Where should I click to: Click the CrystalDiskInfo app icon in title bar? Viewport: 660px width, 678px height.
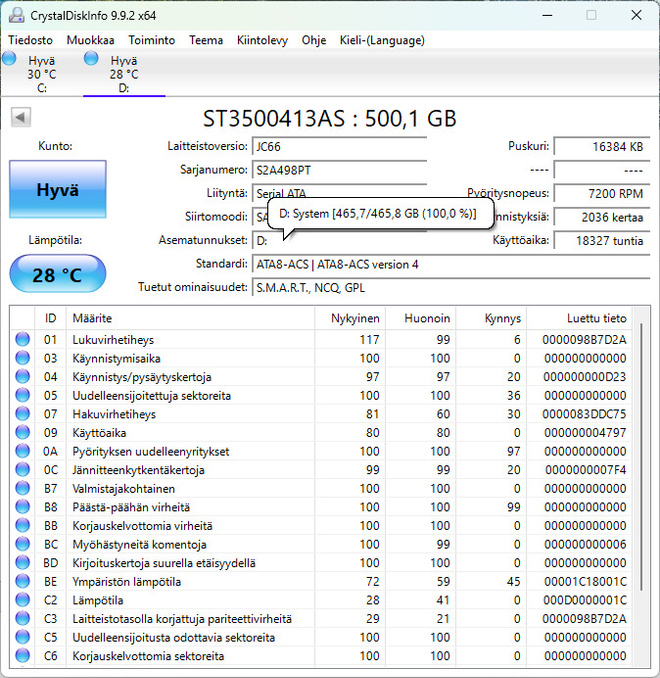(16, 16)
